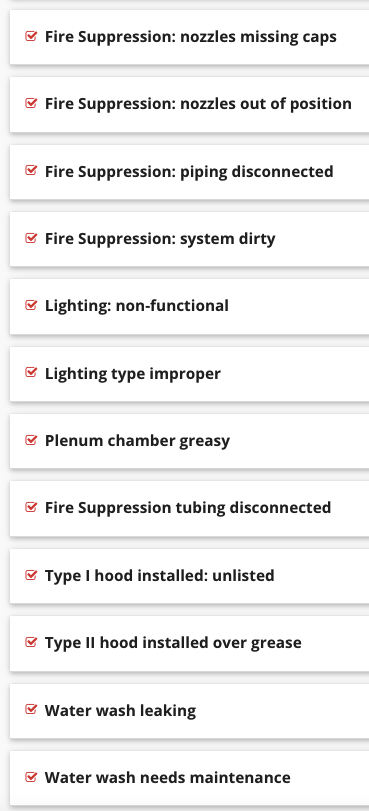Image resolution: width=369 pixels, height=811 pixels.
Task: Uncheck Fire Suppression: piping disconnected
Action: [x=32, y=171]
